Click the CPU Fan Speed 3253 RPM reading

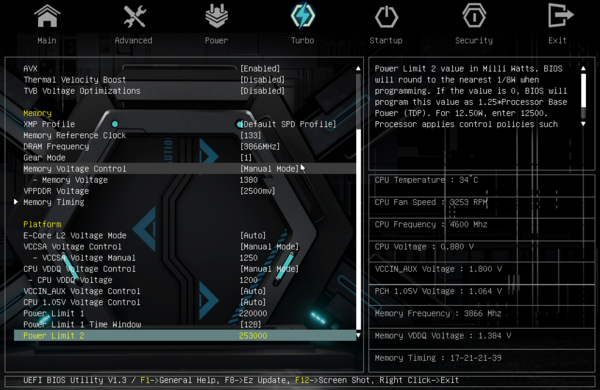431,202
